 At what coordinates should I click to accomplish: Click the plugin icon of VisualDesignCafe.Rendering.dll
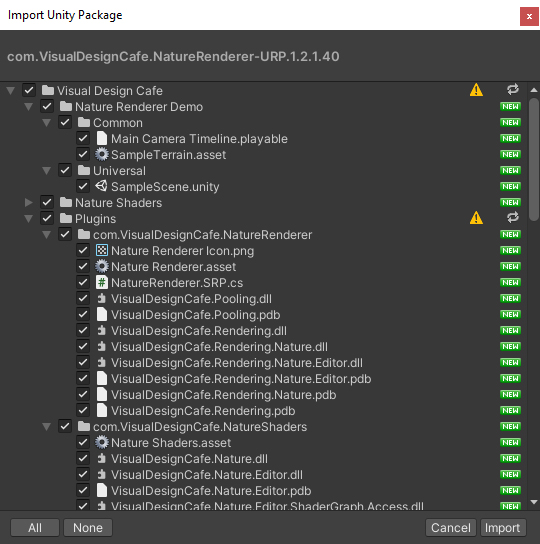click(101, 330)
